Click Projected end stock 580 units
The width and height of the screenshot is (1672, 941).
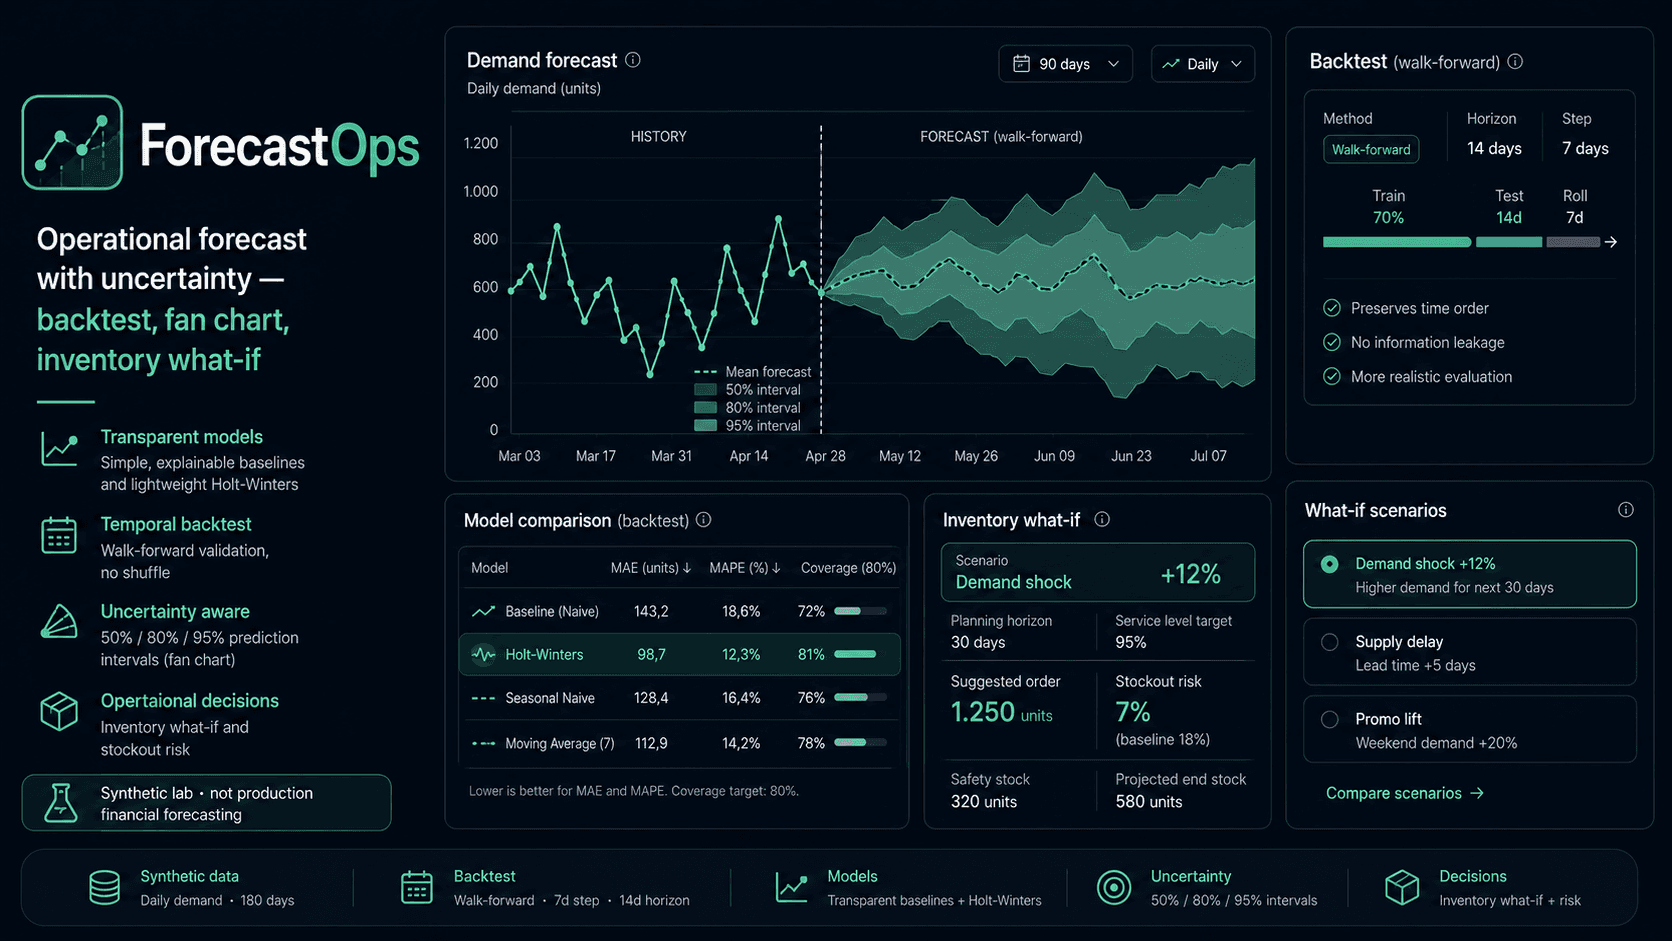[1149, 802]
